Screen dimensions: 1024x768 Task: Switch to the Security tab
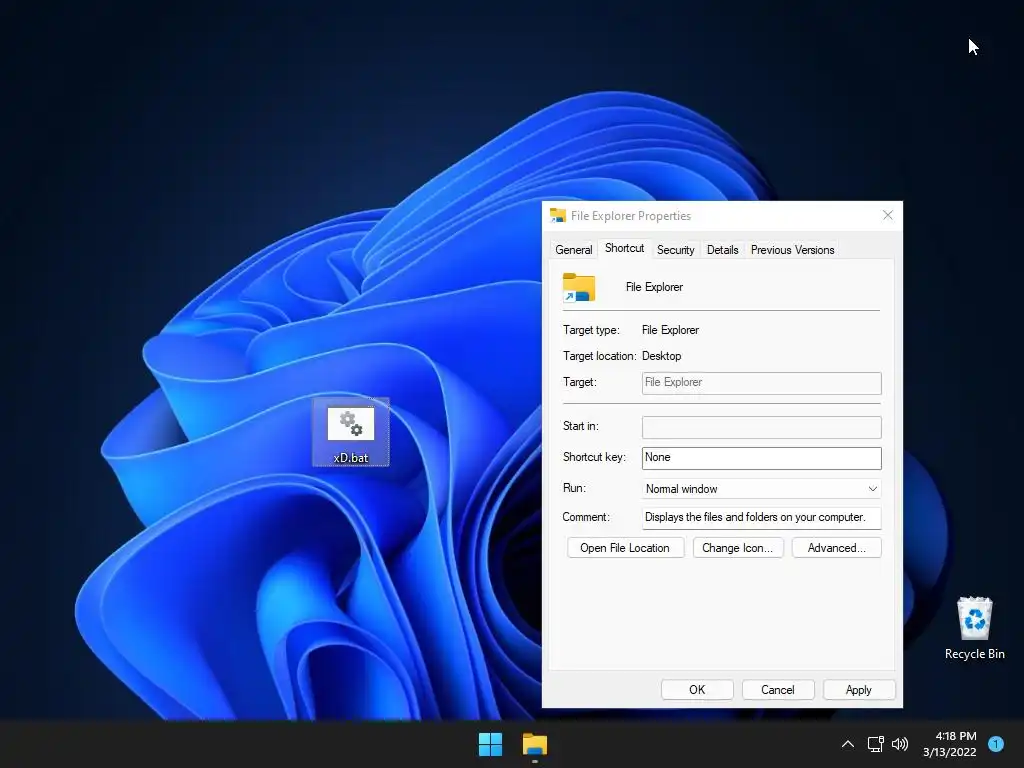675,249
